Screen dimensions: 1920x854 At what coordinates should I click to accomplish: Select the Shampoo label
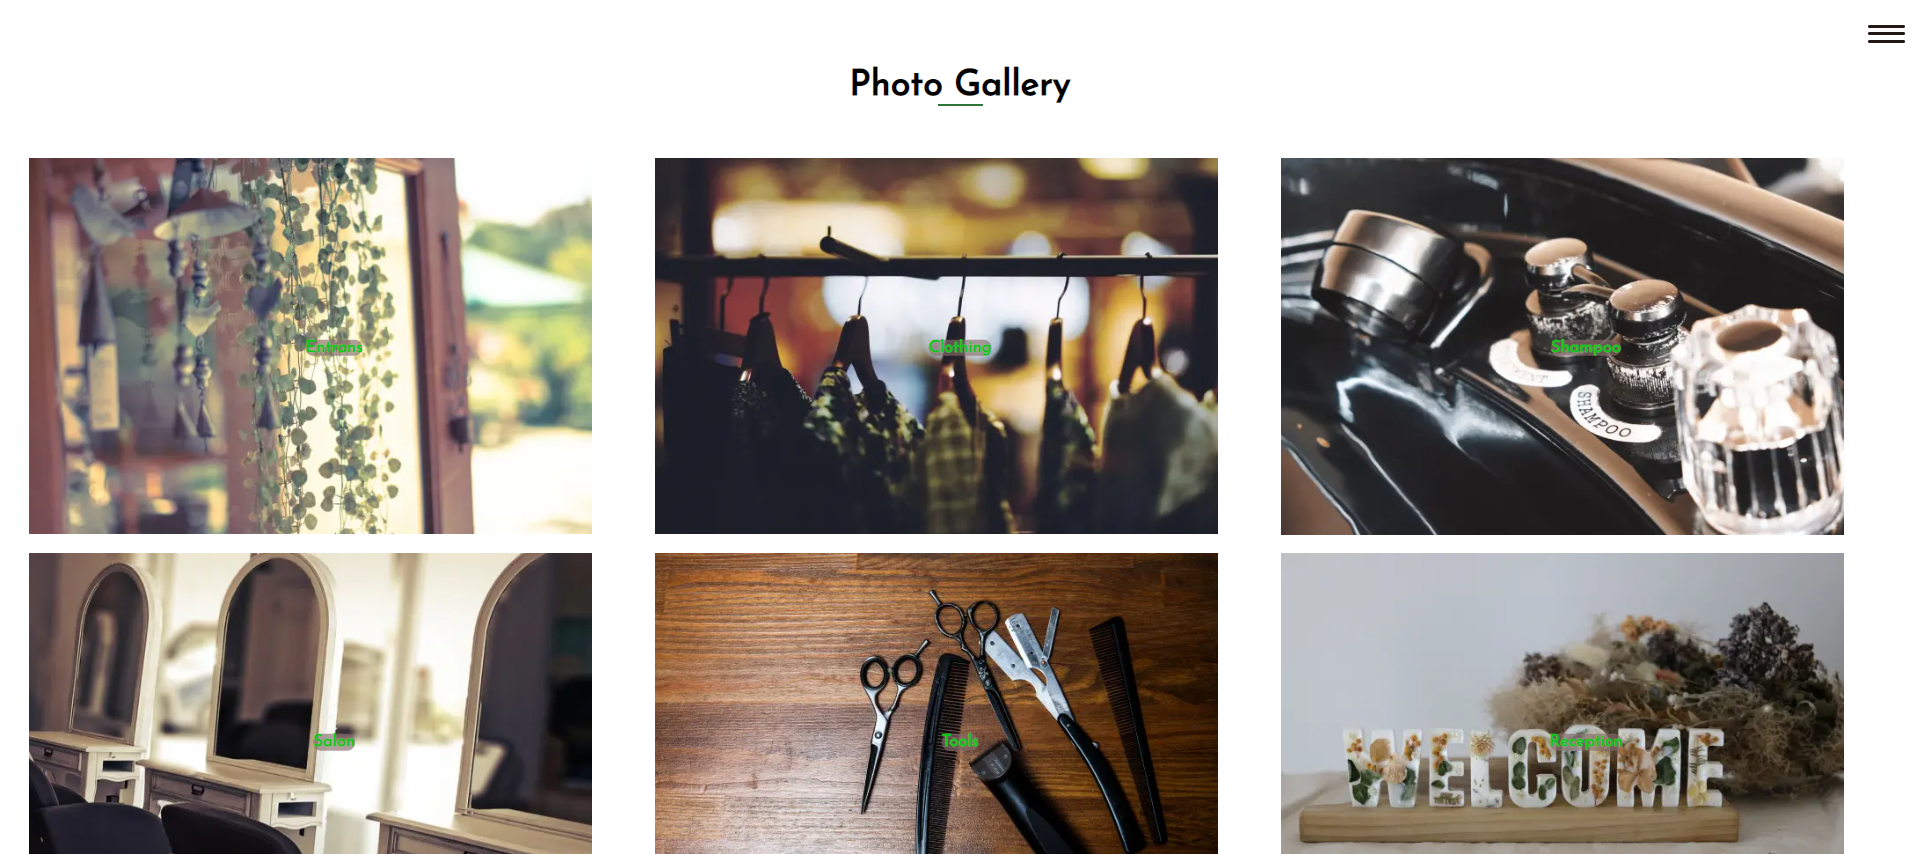1586,346
